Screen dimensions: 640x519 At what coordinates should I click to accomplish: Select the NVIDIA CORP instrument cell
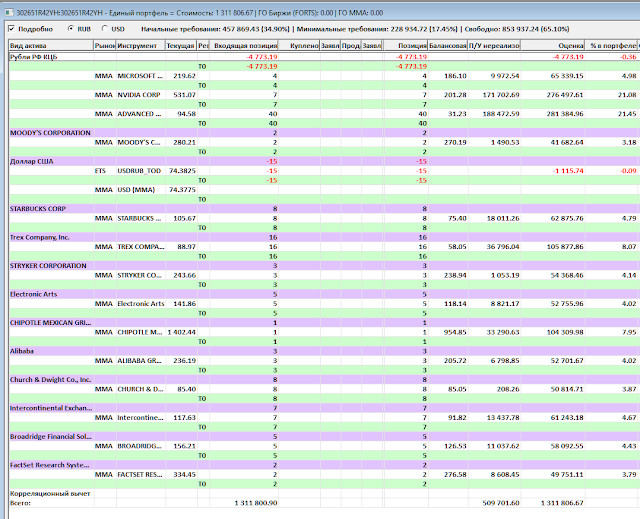point(140,95)
